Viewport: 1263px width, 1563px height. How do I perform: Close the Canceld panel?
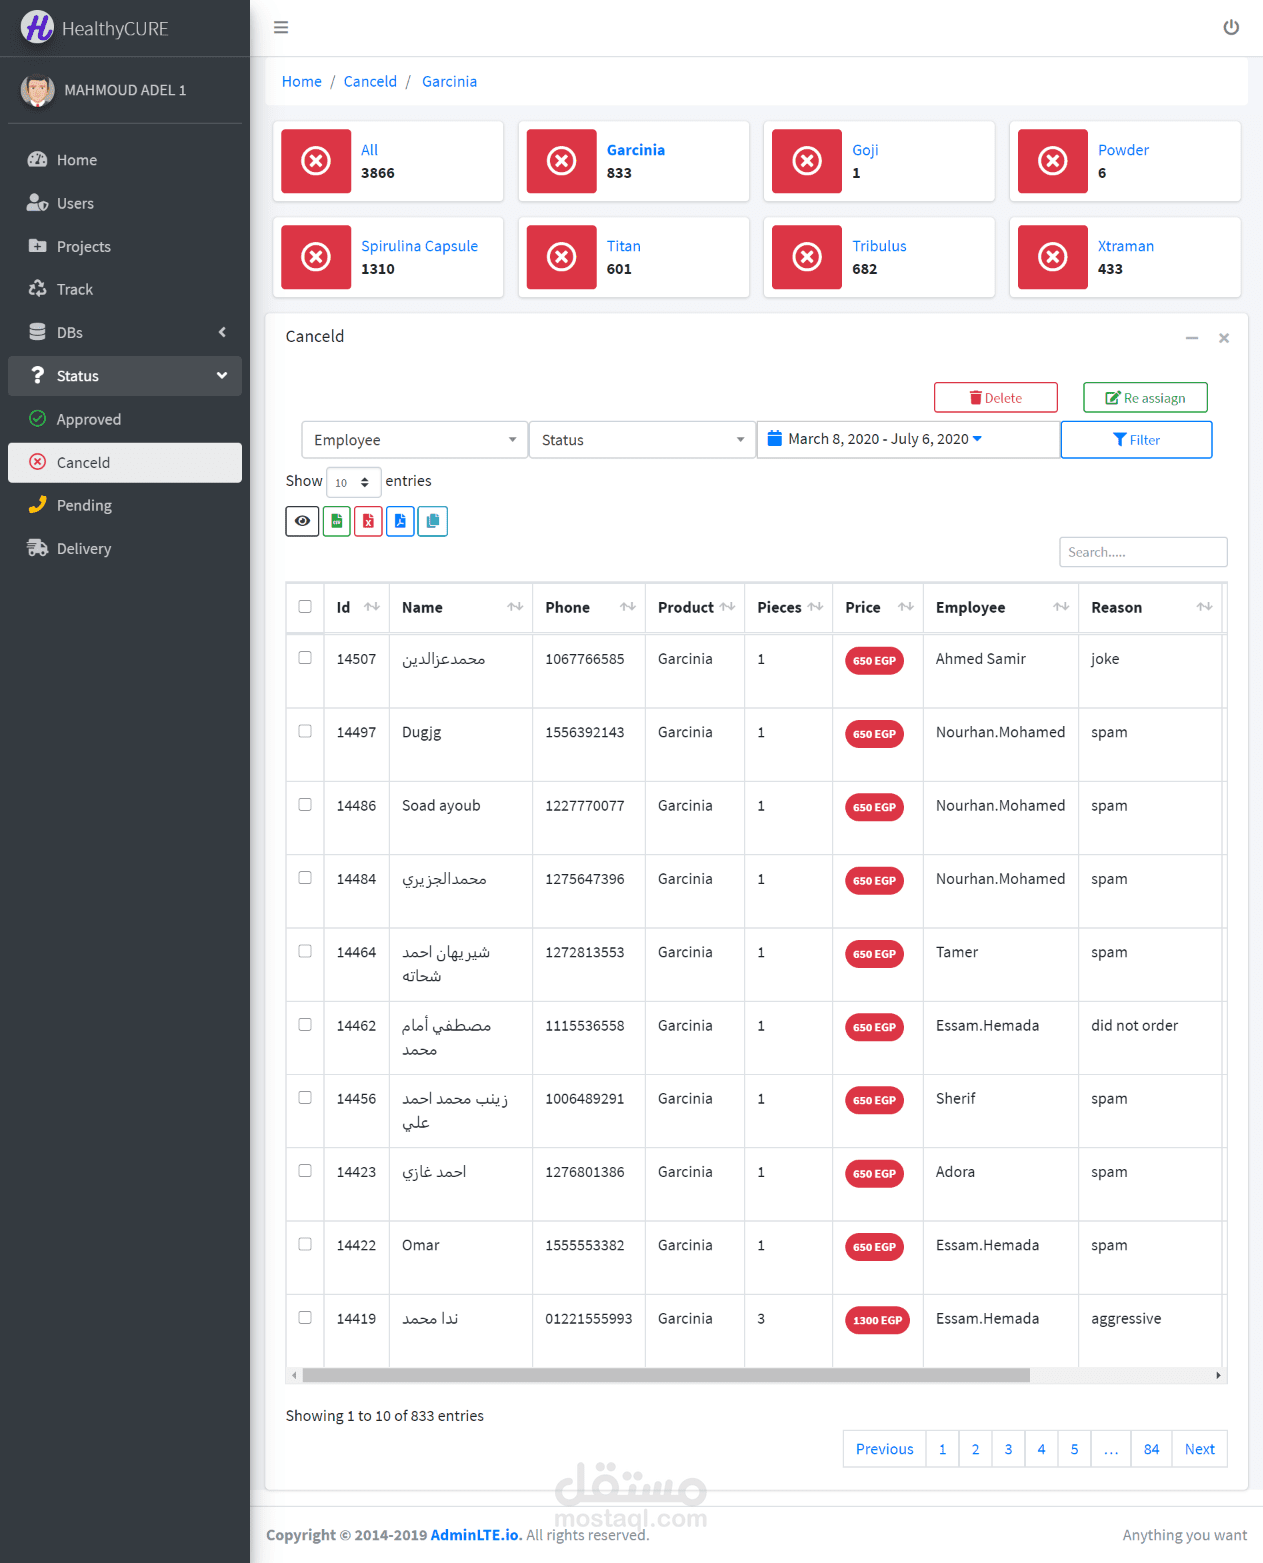pyautogui.click(x=1224, y=338)
